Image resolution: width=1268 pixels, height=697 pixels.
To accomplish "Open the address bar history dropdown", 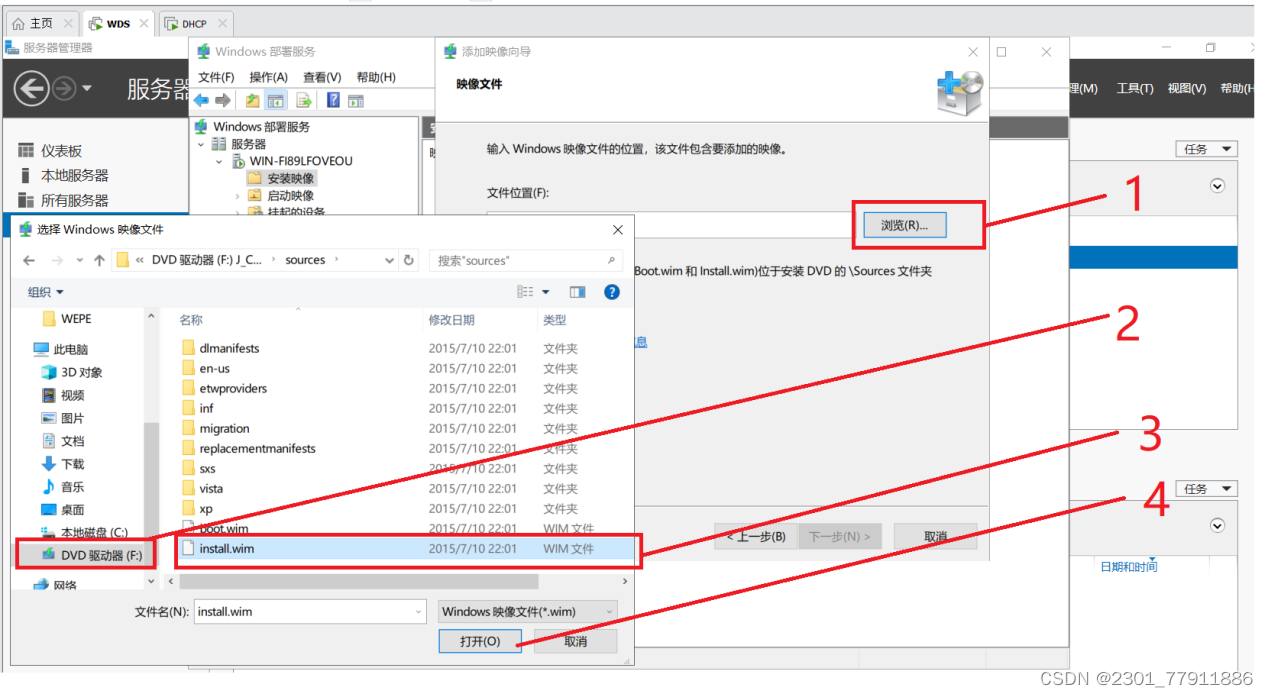I will pos(389,260).
